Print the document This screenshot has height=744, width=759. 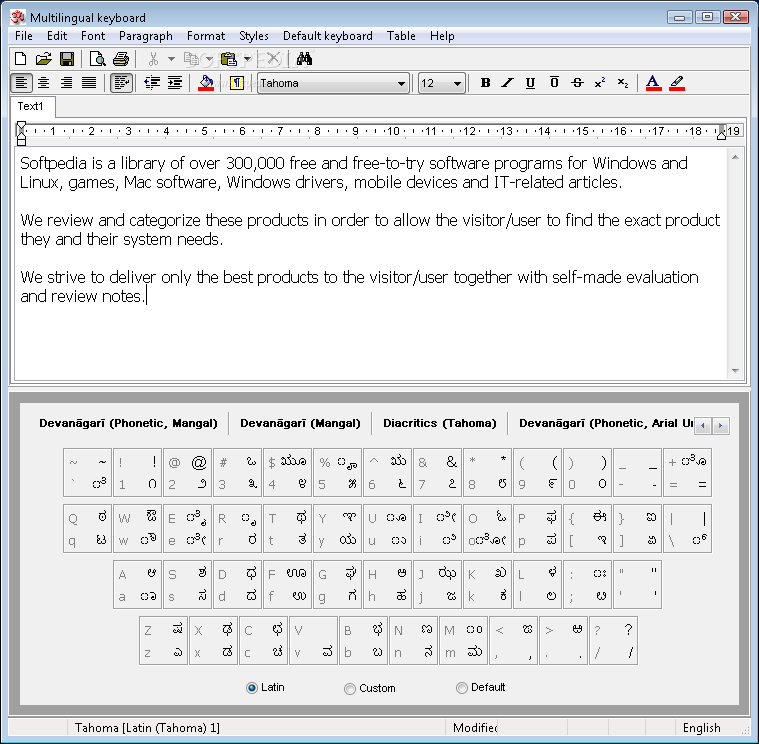(x=121, y=59)
